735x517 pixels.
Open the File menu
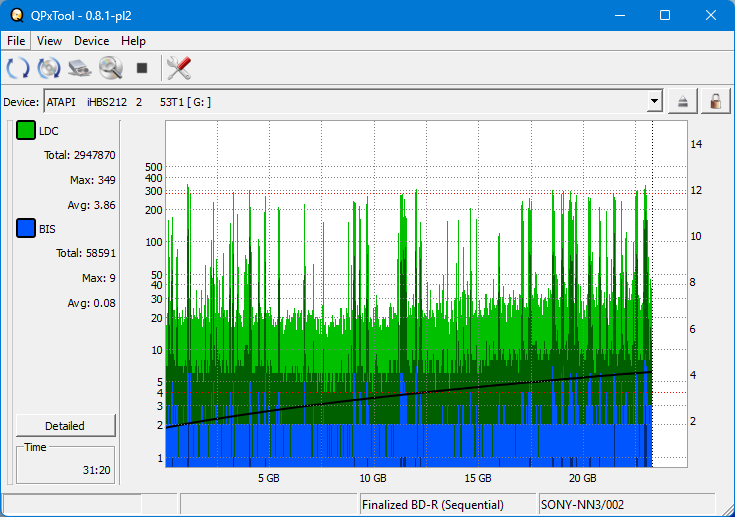[16, 41]
